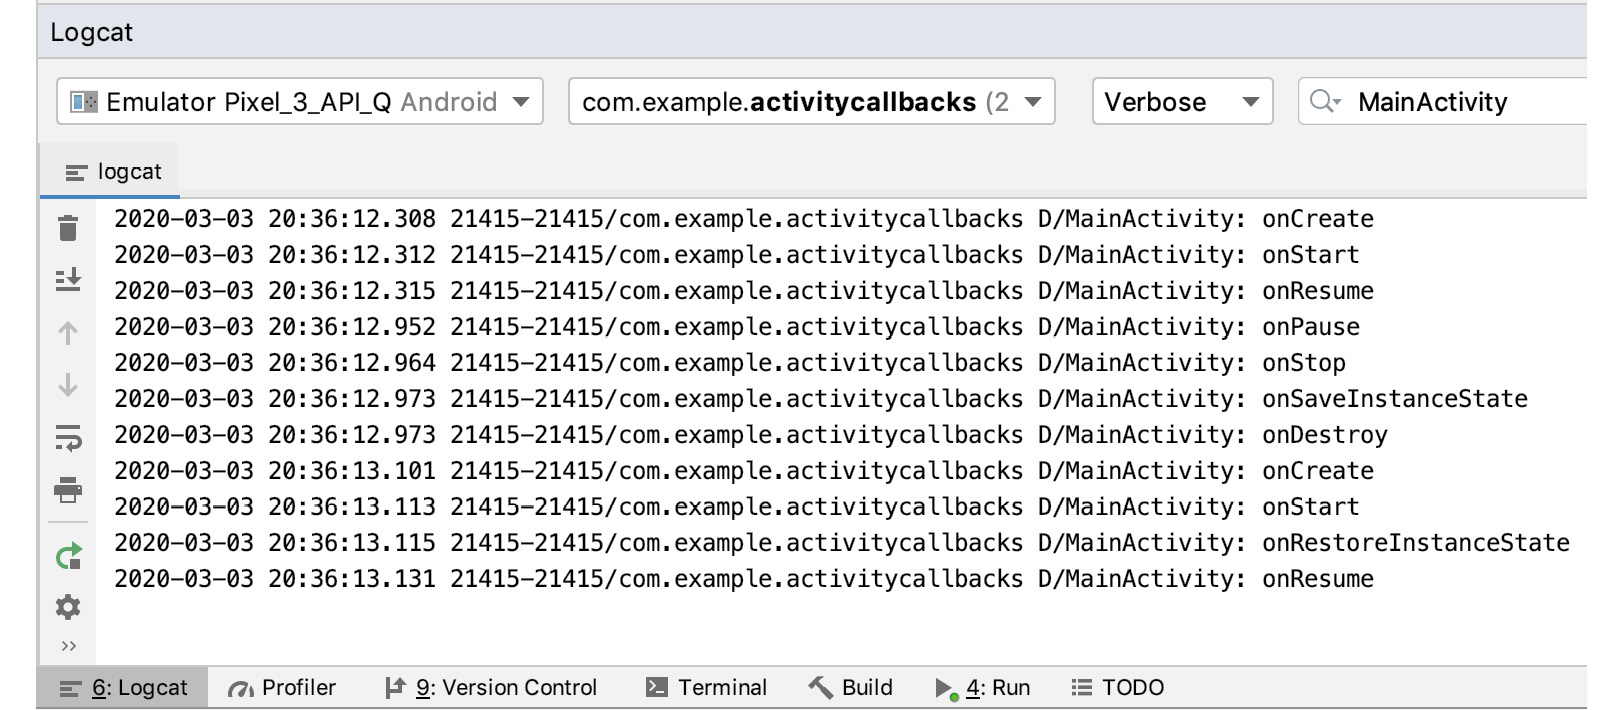This screenshot has height=710, width=1622.
Task: Click the onDestroy log entry
Action: tap(751, 435)
